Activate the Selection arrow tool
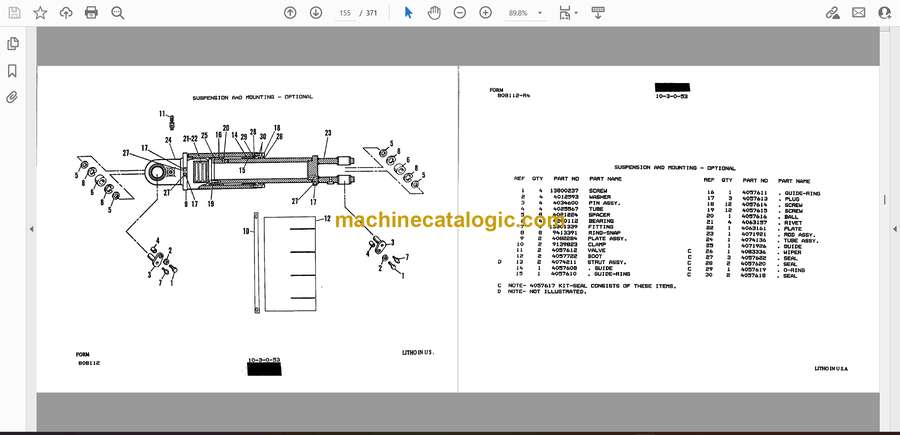 point(408,13)
